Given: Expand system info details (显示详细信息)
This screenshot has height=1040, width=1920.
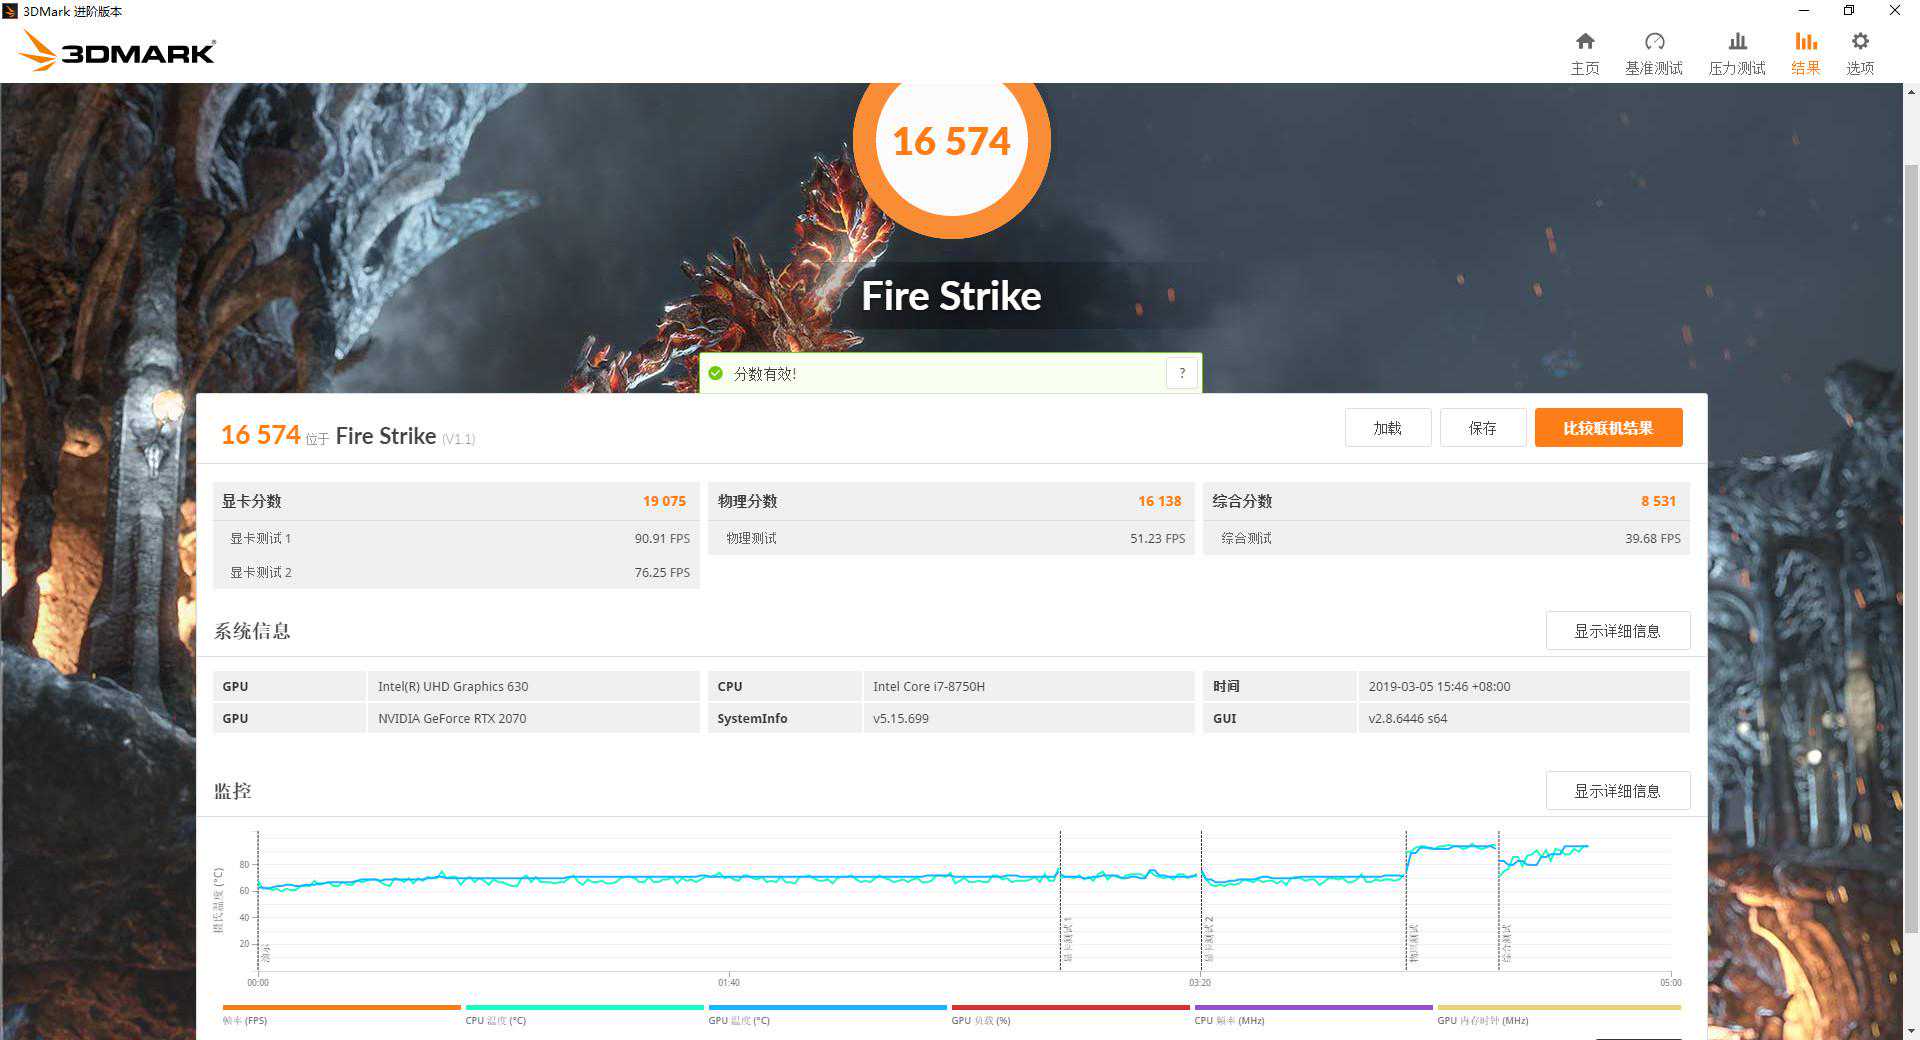Looking at the screenshot, I should [x=1617, y=631].
